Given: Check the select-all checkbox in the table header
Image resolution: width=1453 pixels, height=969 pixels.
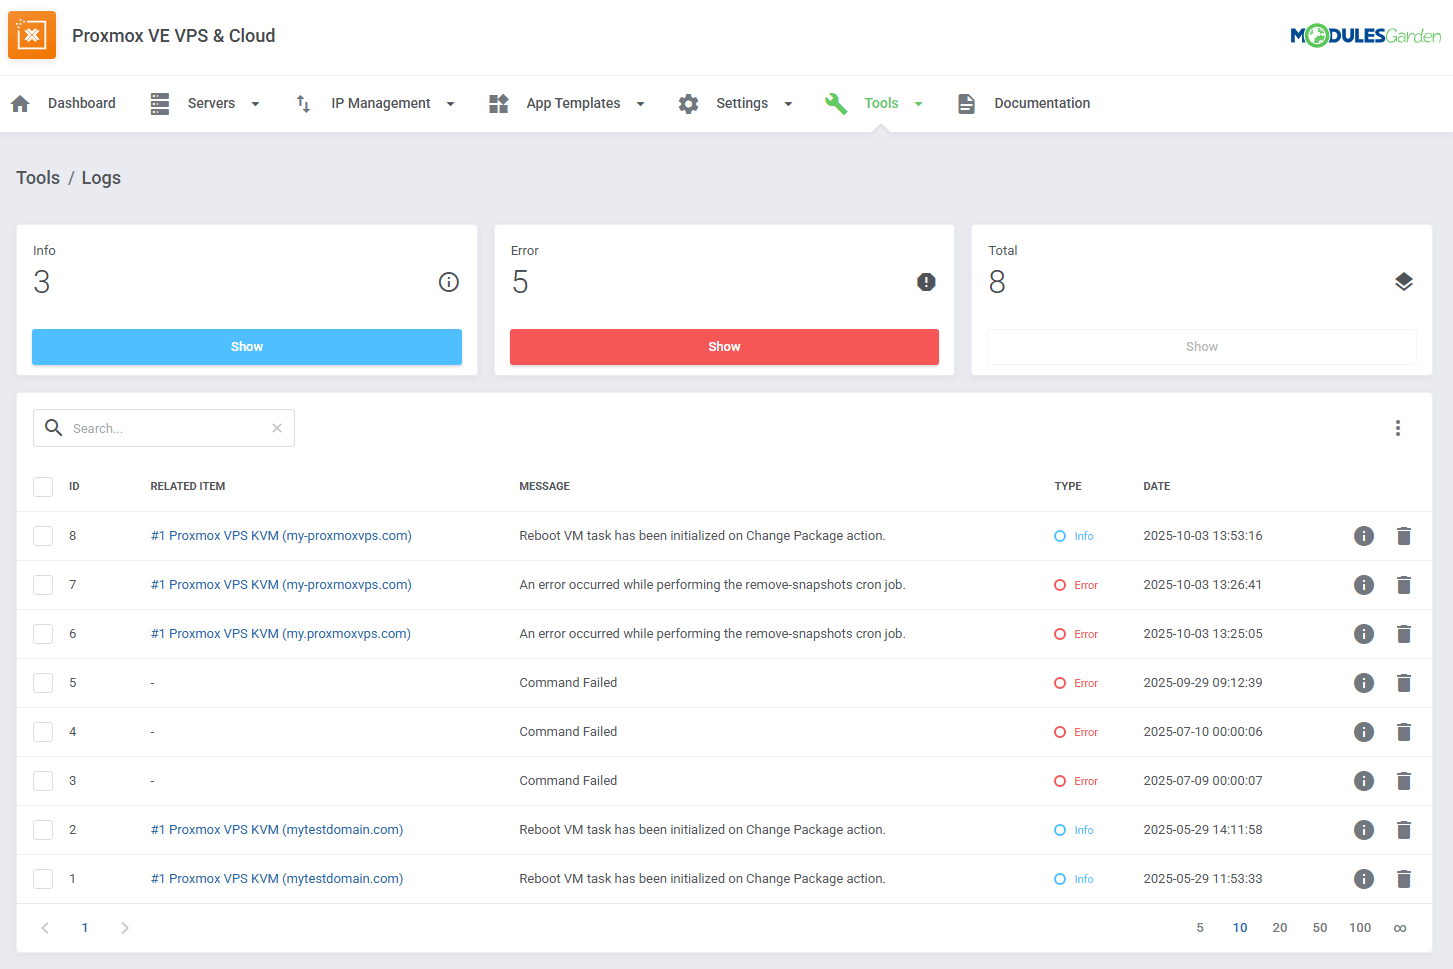Looking at the screenshot, I should click(42, 486).
